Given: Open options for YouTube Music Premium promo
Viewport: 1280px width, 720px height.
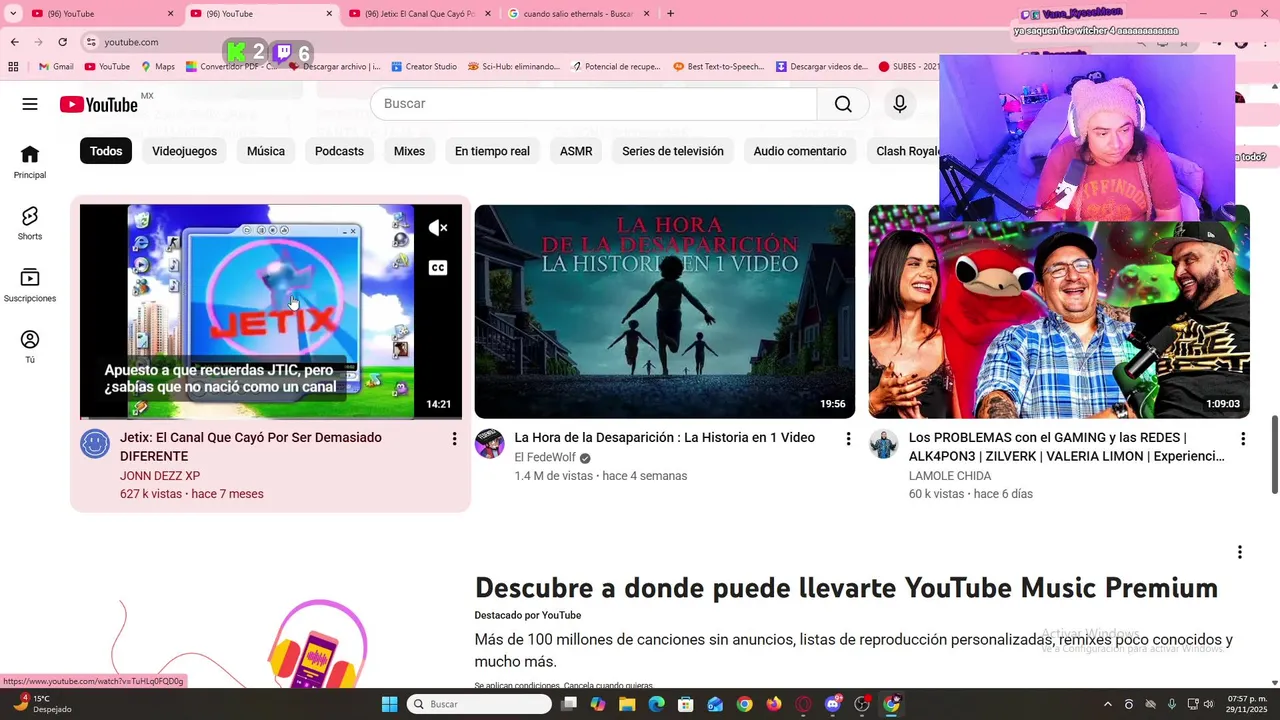Looking at the screenshot, I should coord(1239,552).
